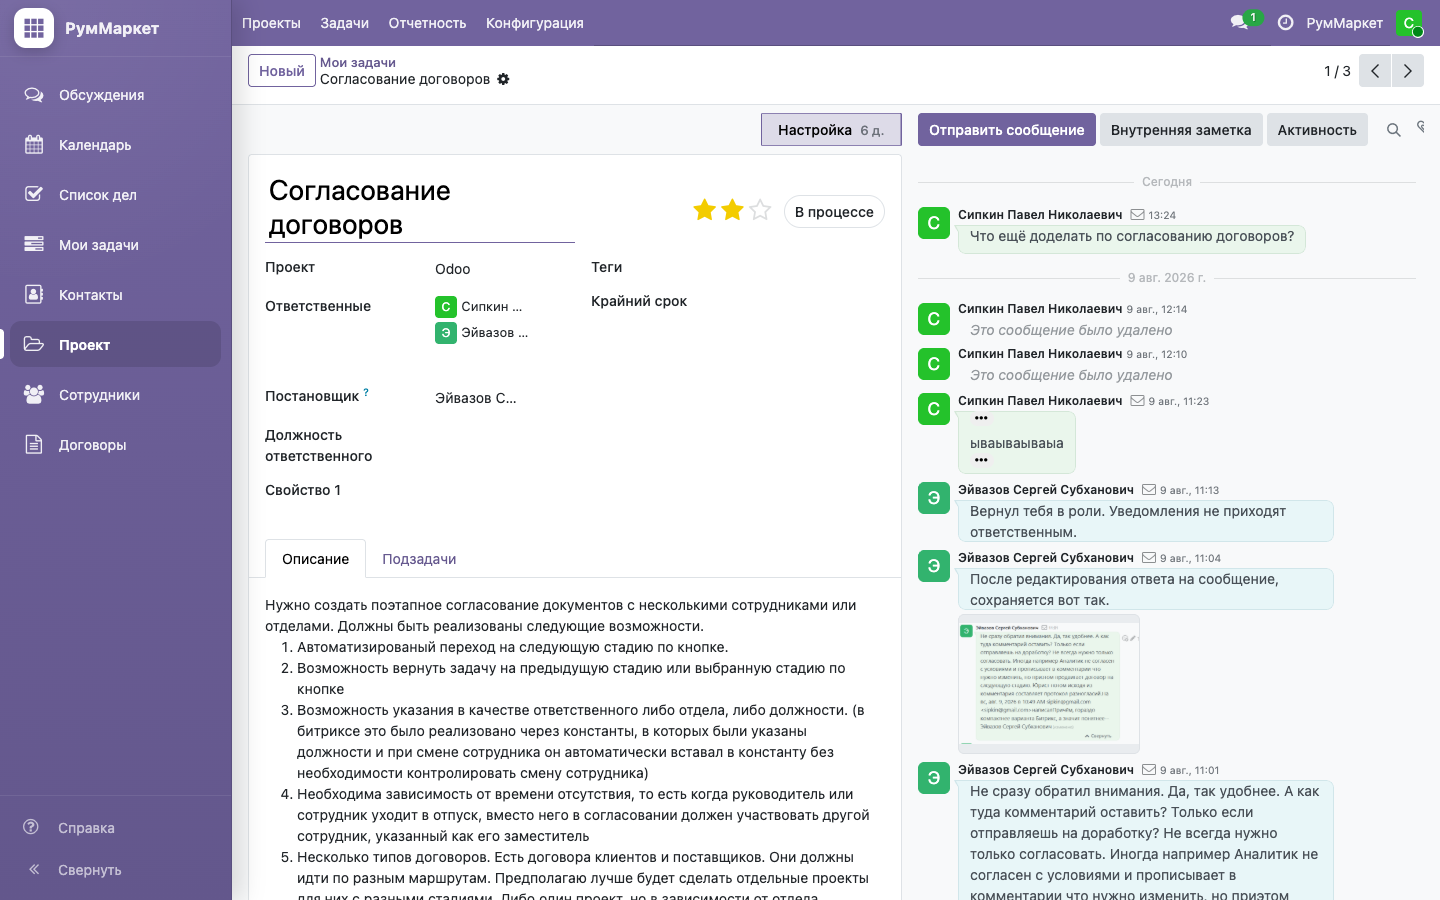Open Справка help item

coord(116,828)
